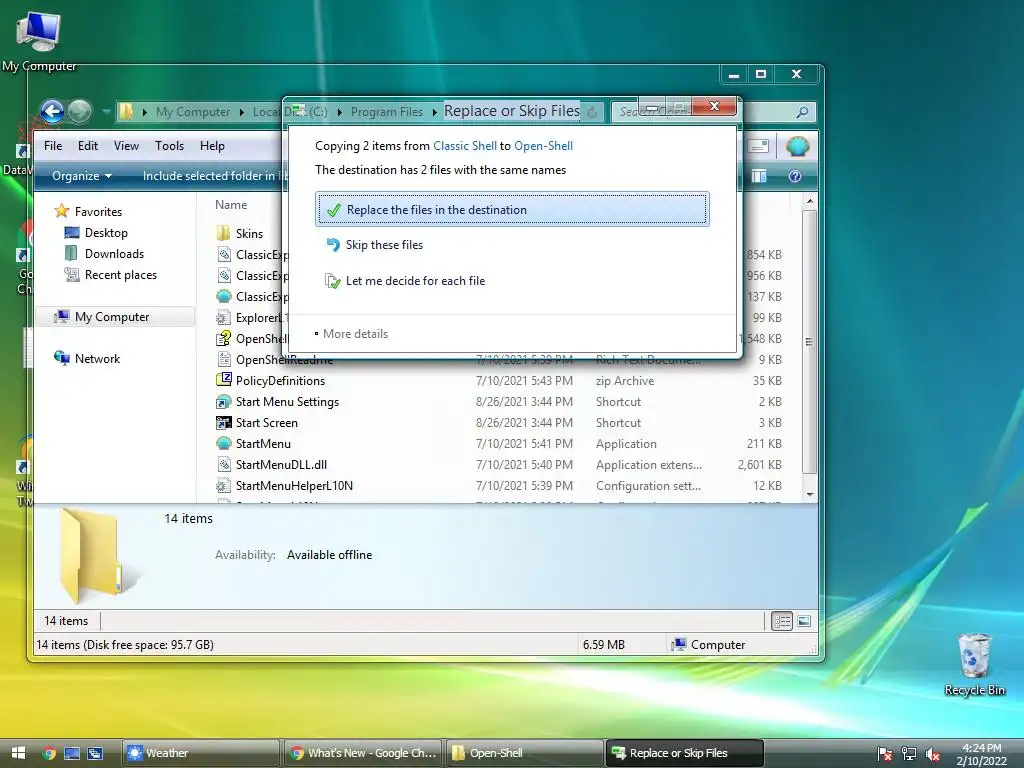Click the Name column header
Image resolution: width=1024 pixels, height=768 pixels.
pyautogui.click(x=231, y=204)
